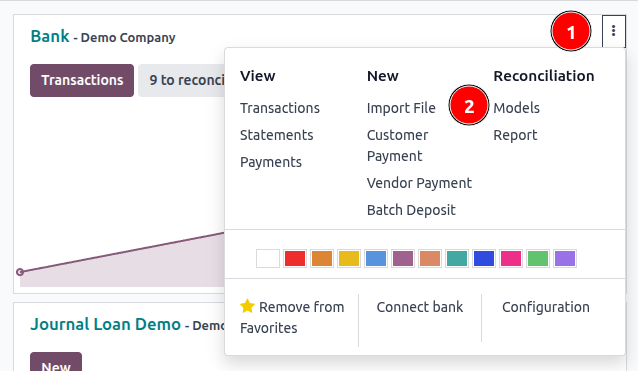Choose Customer Payment menu entry
638x371 pixels.
click(398, 146)
